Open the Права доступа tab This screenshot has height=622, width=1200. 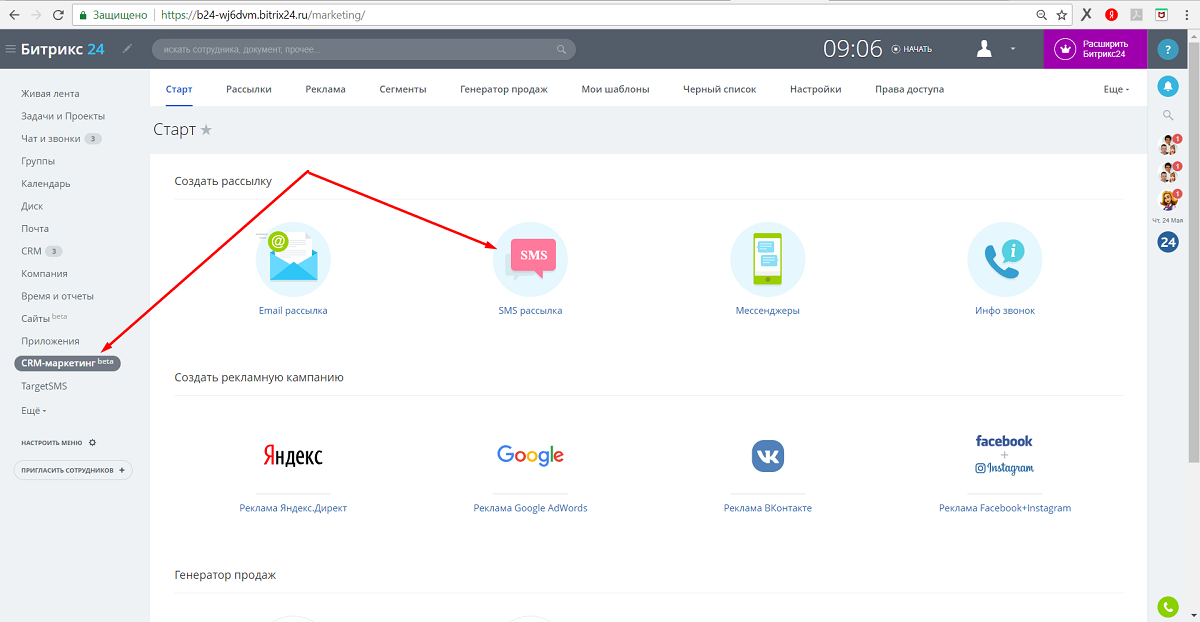(x=909, y=89)
